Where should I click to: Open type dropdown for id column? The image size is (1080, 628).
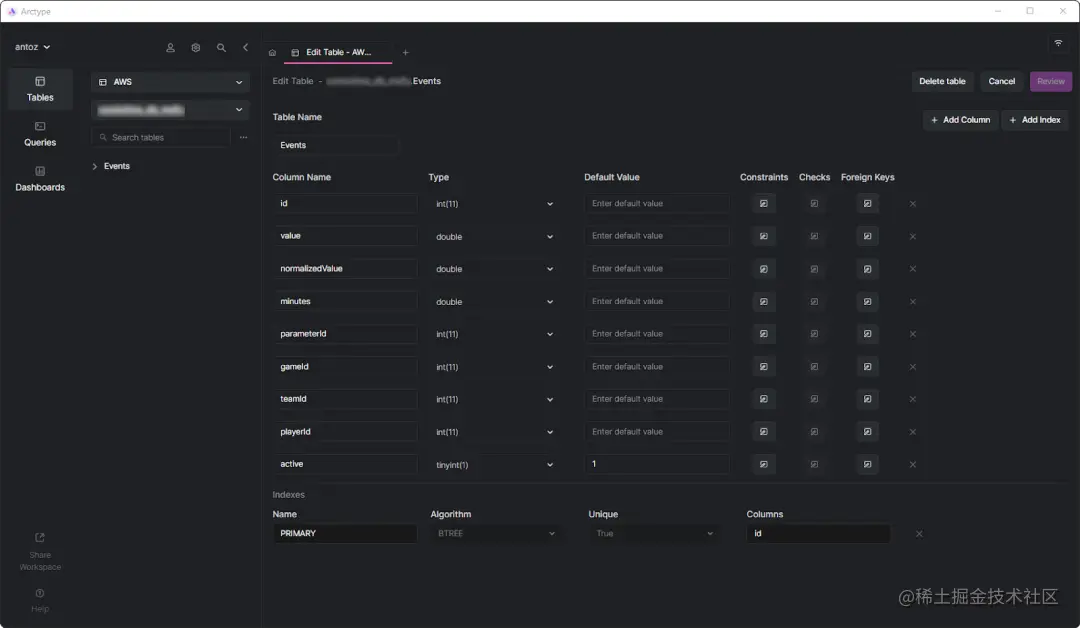(x=493, y=204)
